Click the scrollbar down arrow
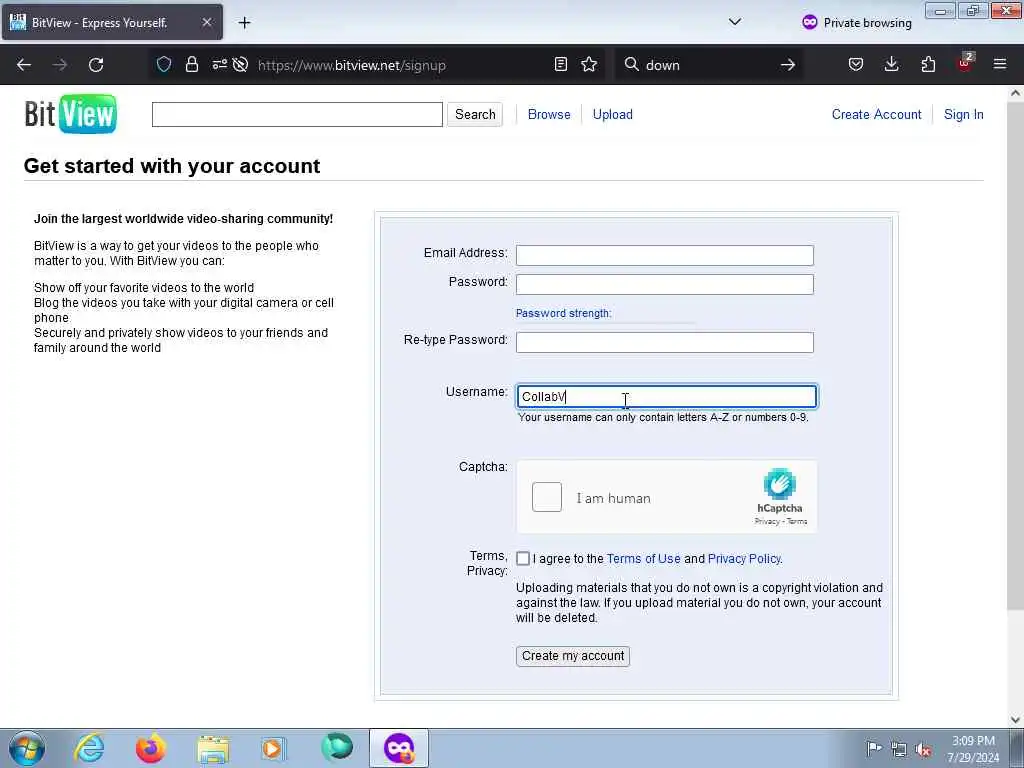This screenshot has width=1024, height=768. (x=1015, y=720)
